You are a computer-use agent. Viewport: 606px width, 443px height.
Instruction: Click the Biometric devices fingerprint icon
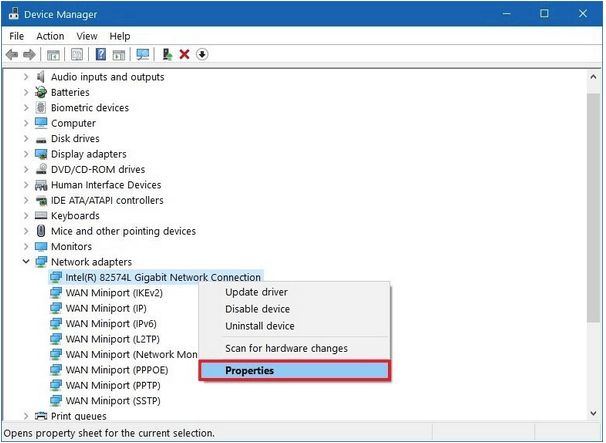41,107
